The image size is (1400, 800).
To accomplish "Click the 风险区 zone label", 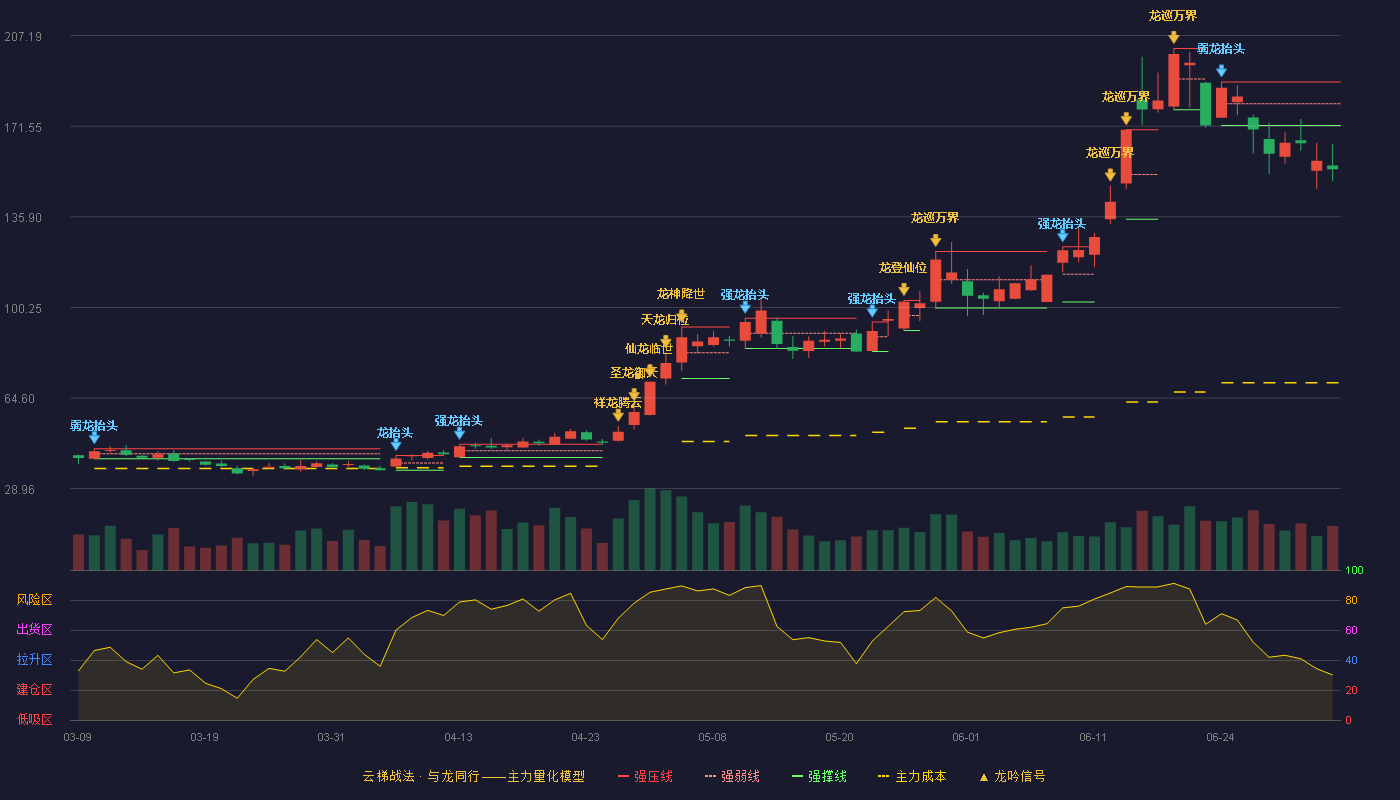I will (x=35, y=600).
